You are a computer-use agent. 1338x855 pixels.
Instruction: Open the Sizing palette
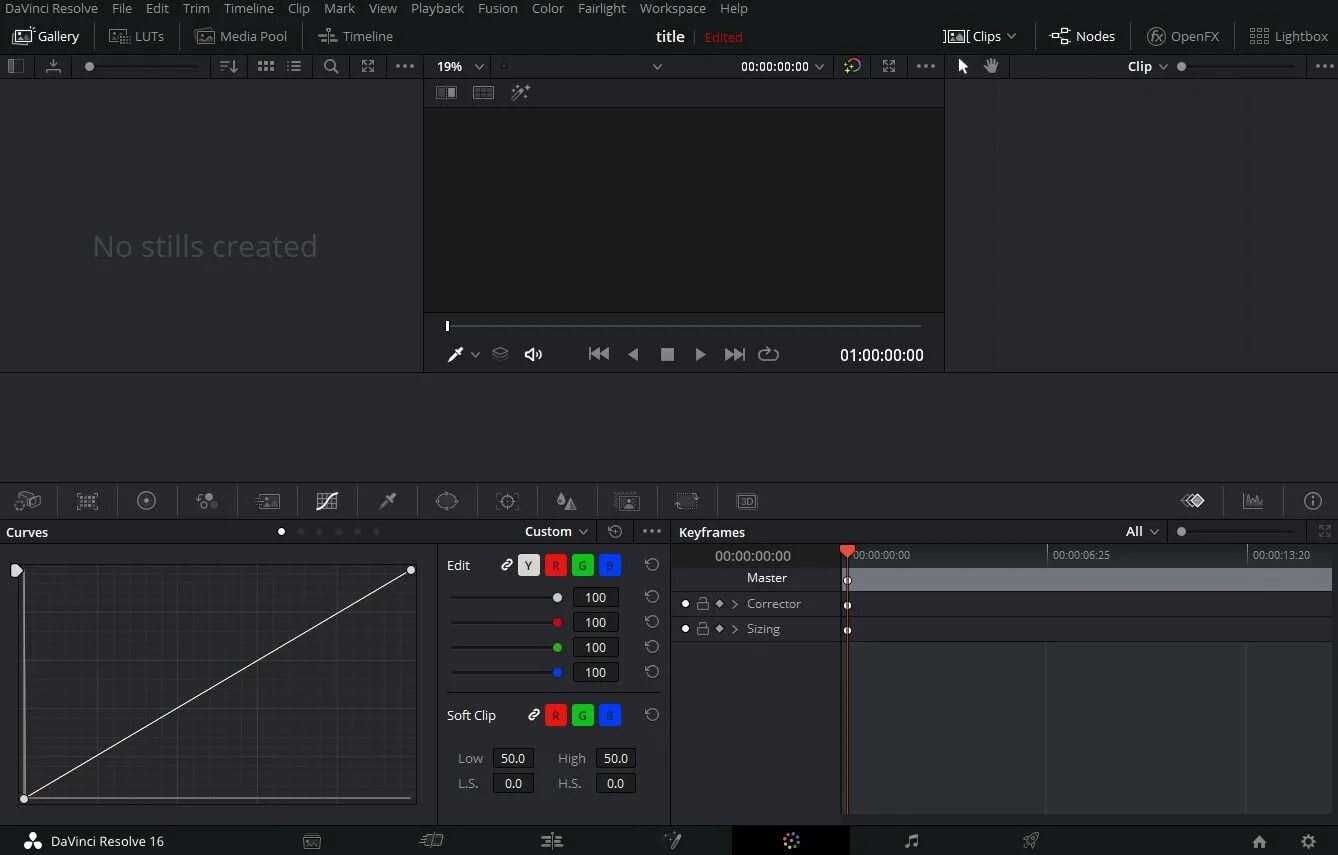687,501
